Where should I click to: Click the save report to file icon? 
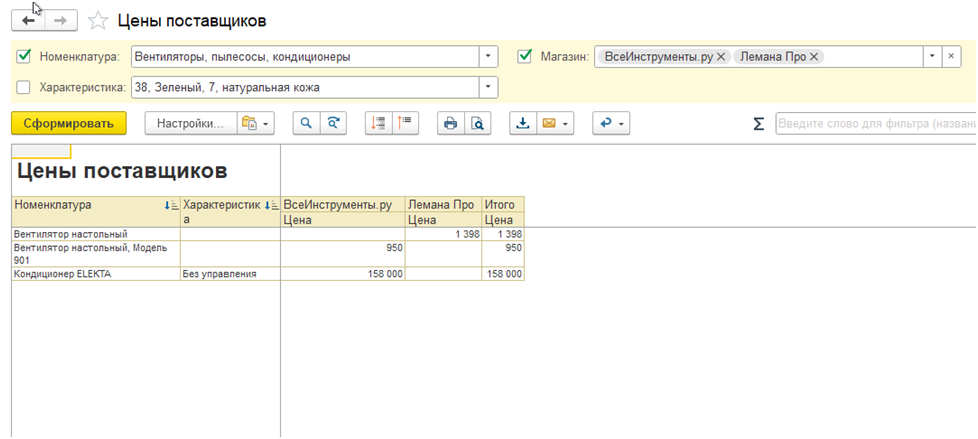pos(522,123)
